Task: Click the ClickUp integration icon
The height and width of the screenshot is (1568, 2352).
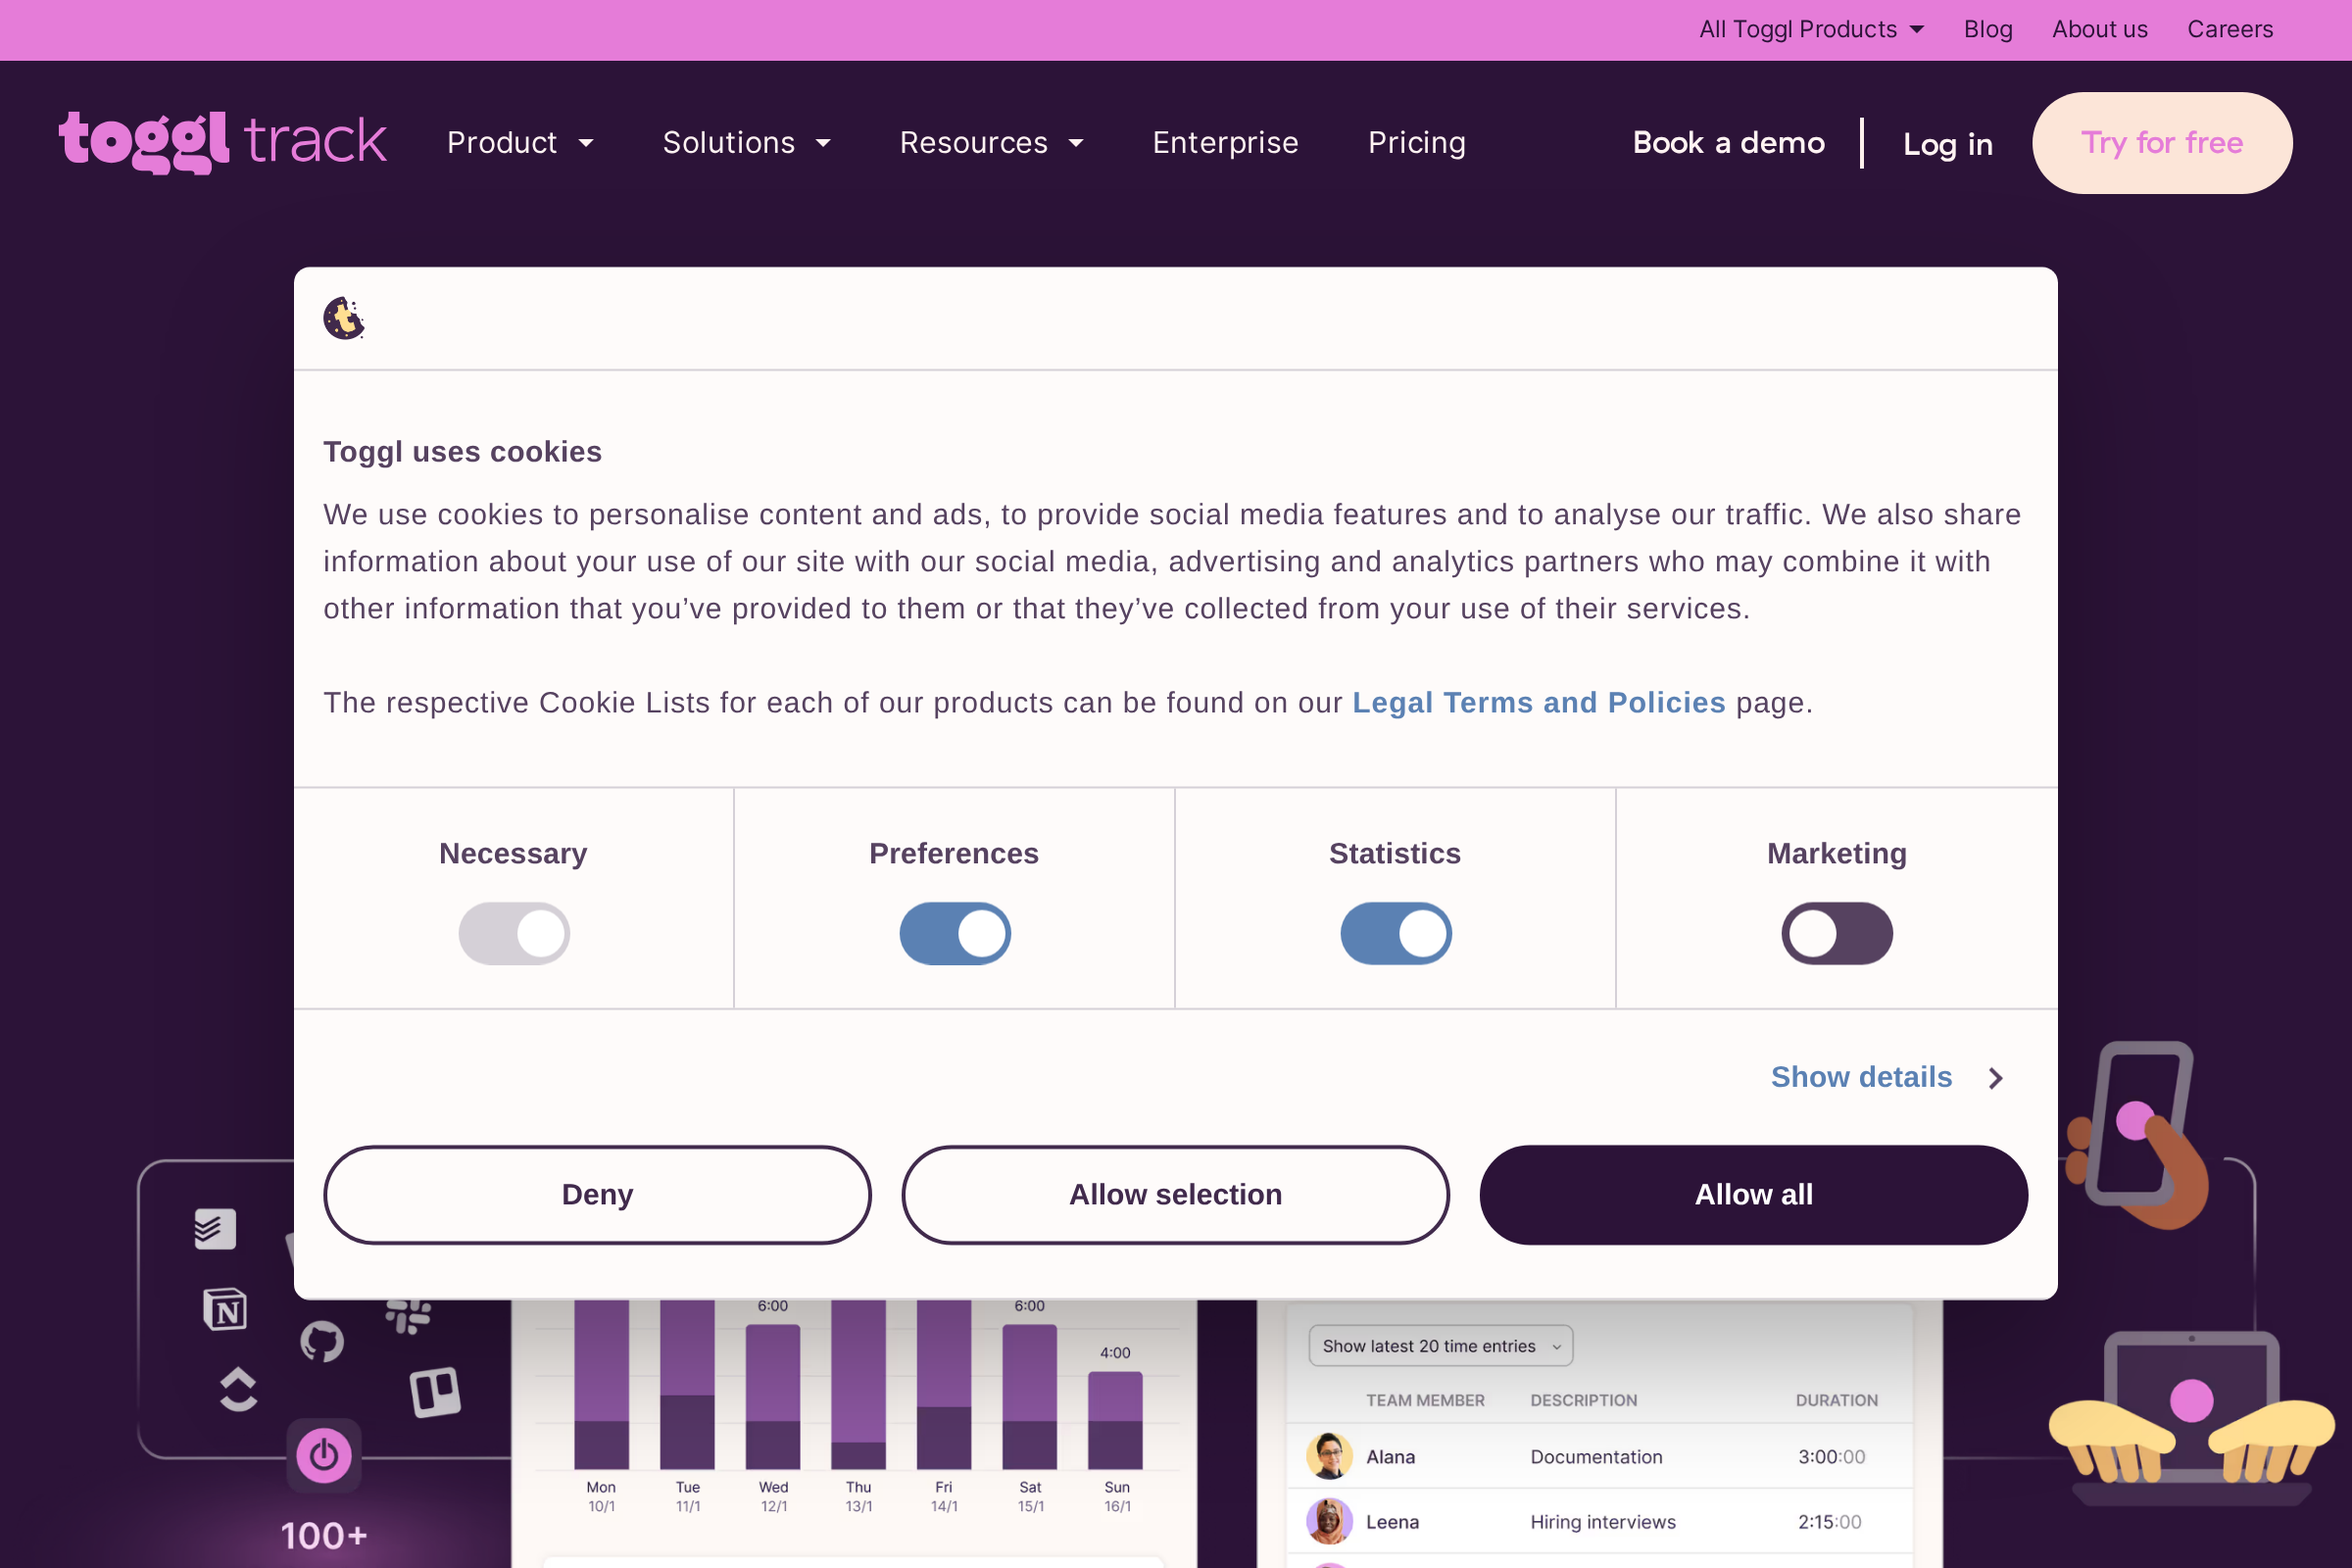Action: coord(238,1389)
